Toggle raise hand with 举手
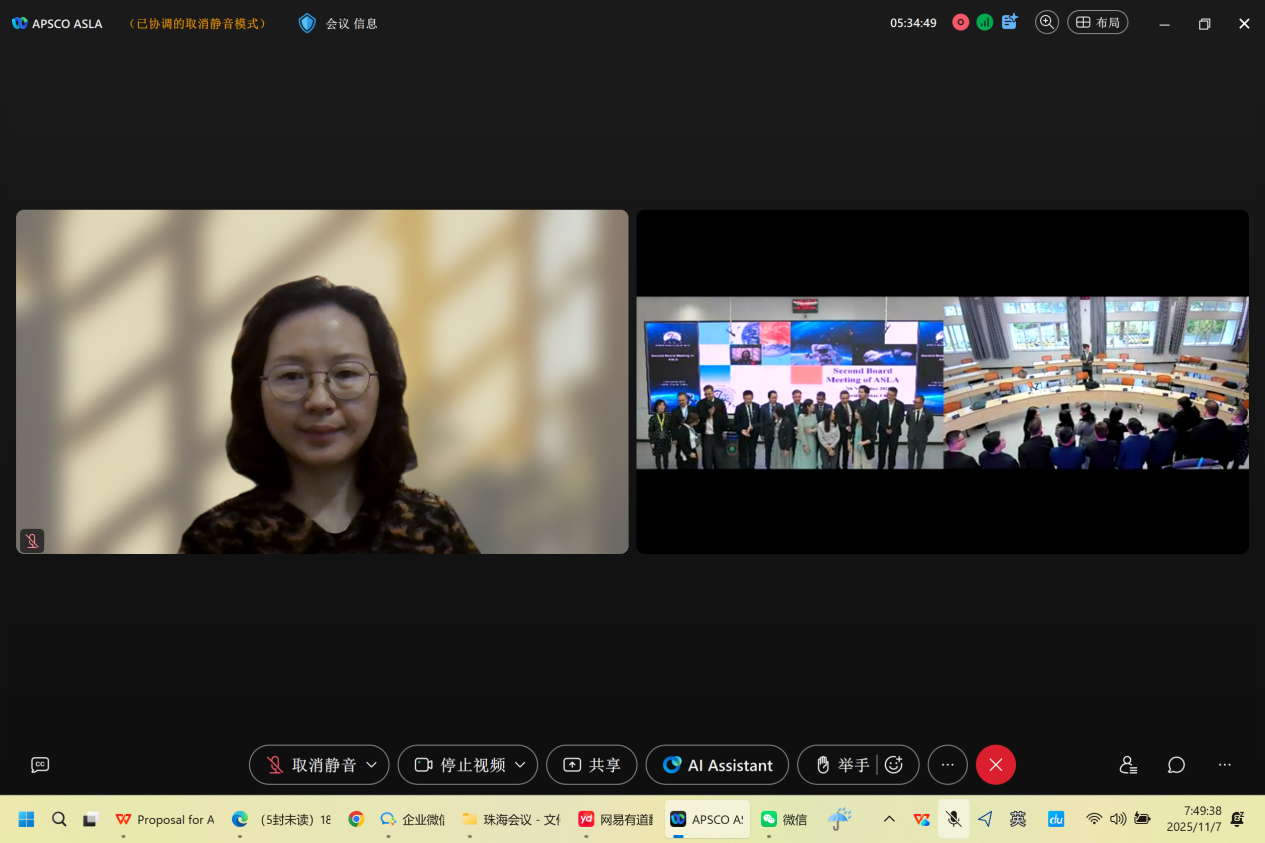The image size is (1265, 843). (x=841, y=765)
